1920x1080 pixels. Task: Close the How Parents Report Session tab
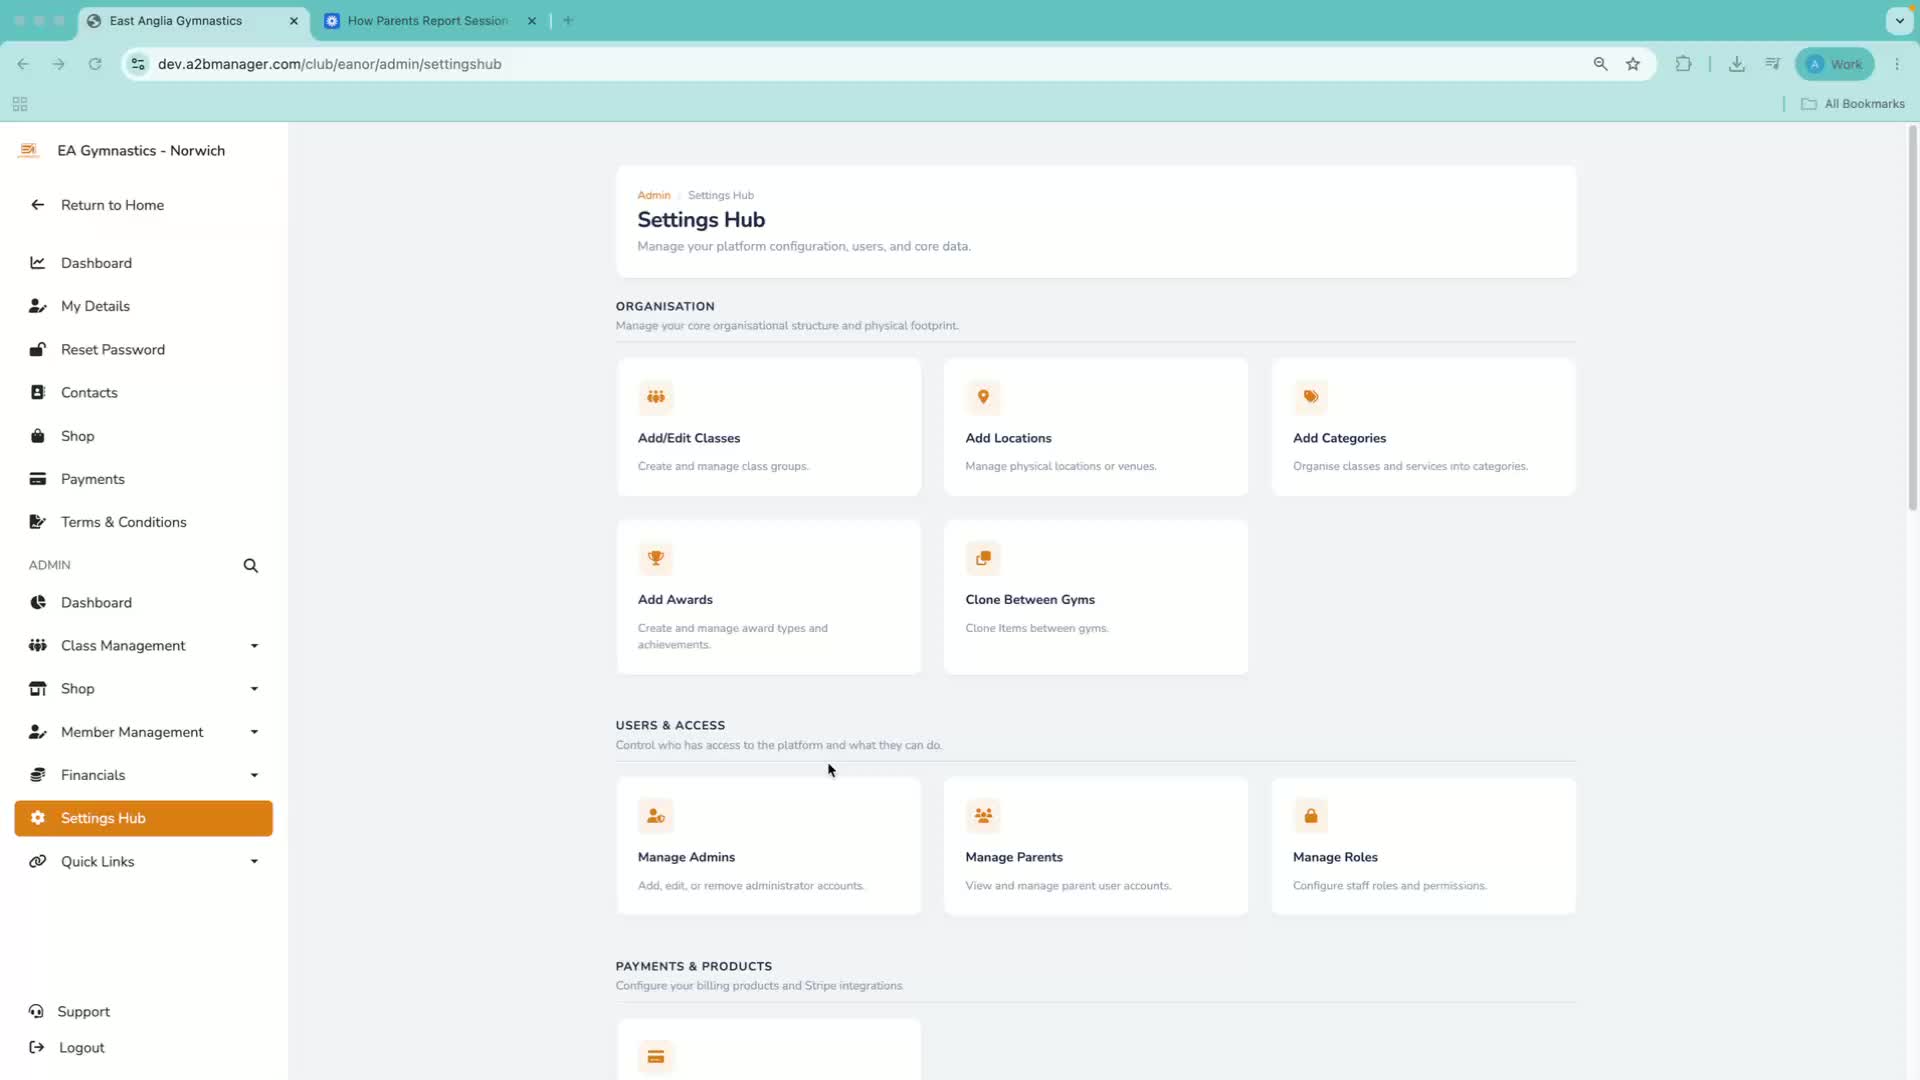coord(532,21)
